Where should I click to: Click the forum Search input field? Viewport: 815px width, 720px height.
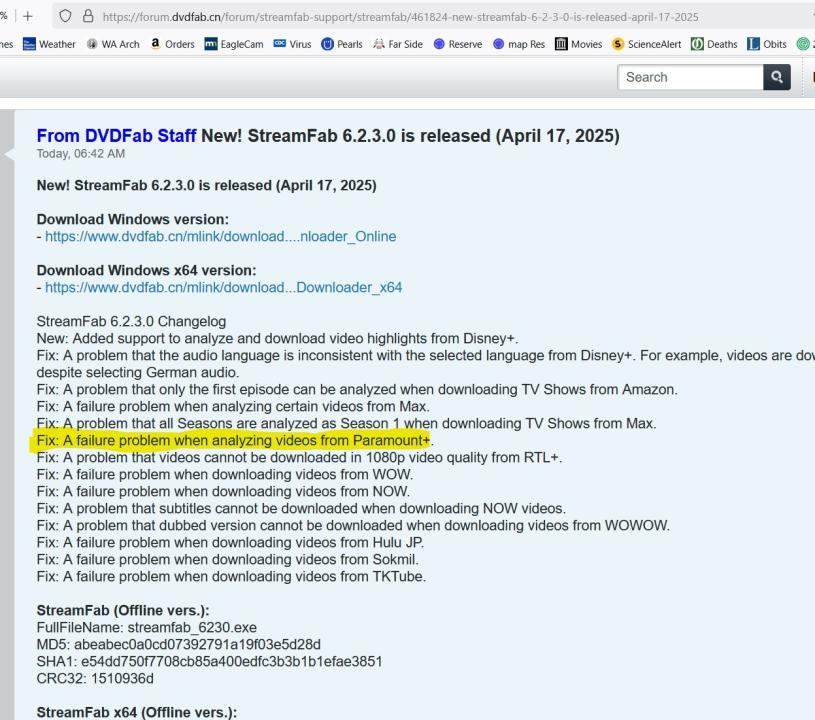690,77
